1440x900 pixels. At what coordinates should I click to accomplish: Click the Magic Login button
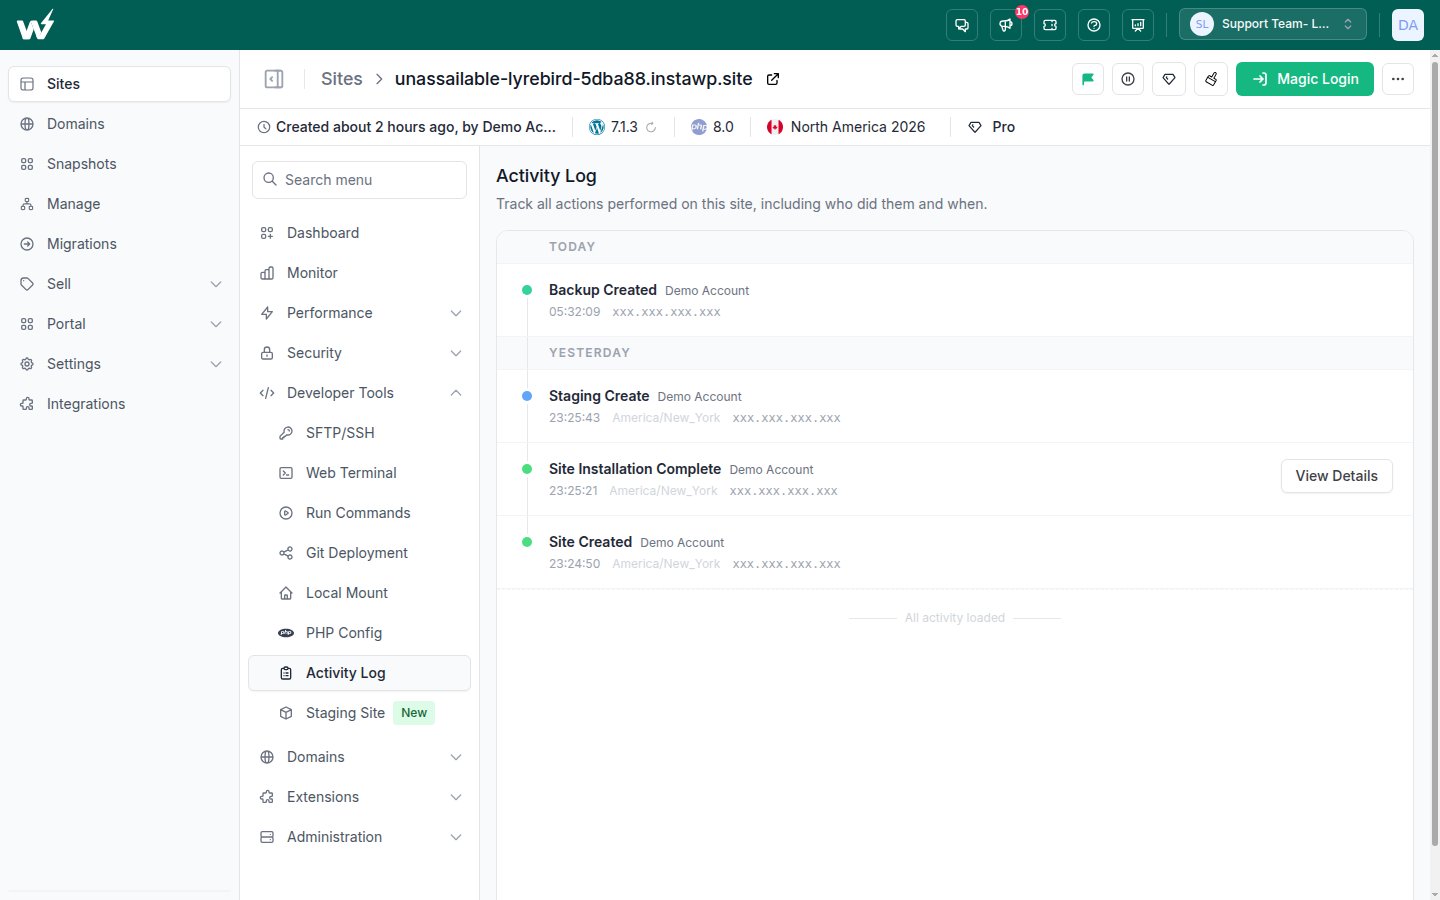[x=1305, y=79]
